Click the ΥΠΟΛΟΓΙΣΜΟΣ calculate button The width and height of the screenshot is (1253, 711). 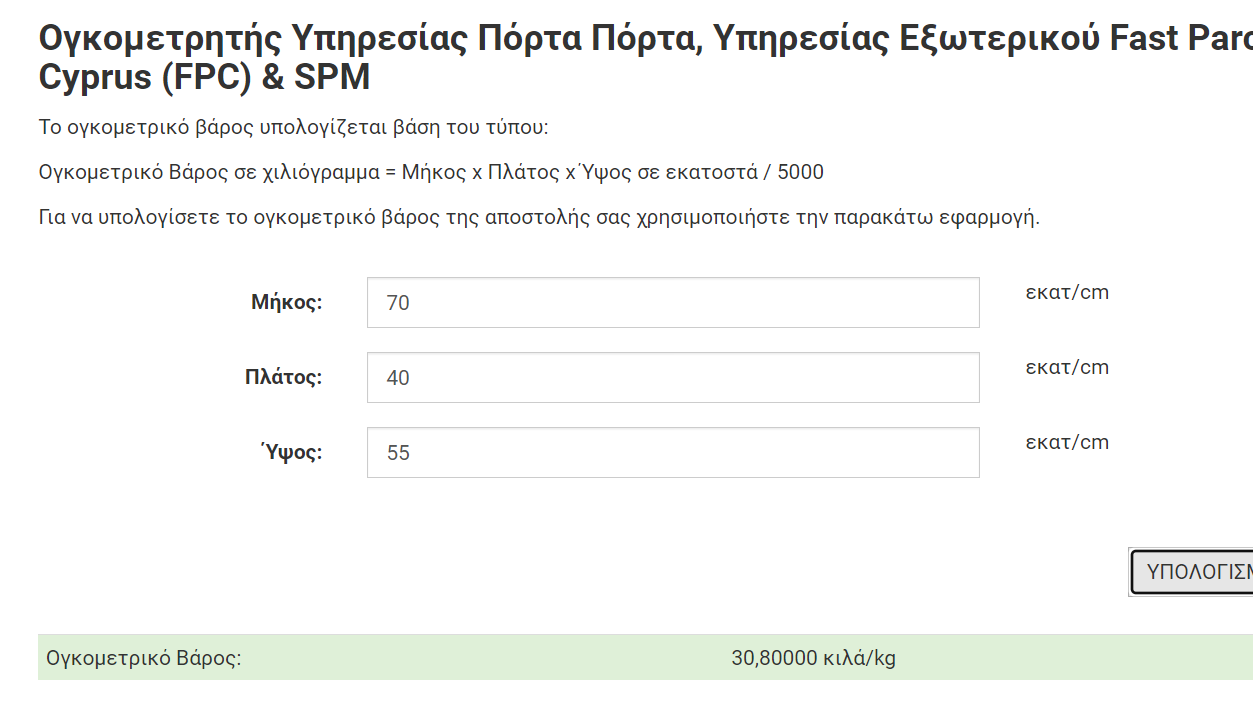(1191, 572)
